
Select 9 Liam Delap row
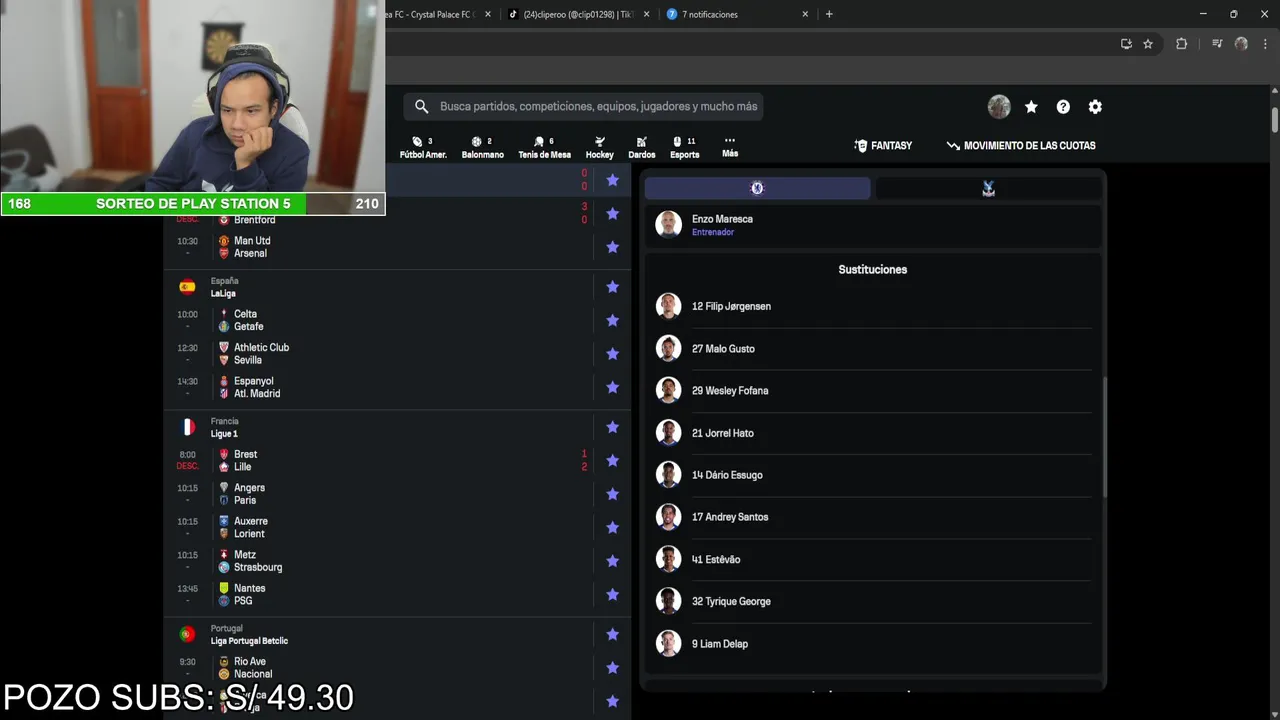pos(873,644)
